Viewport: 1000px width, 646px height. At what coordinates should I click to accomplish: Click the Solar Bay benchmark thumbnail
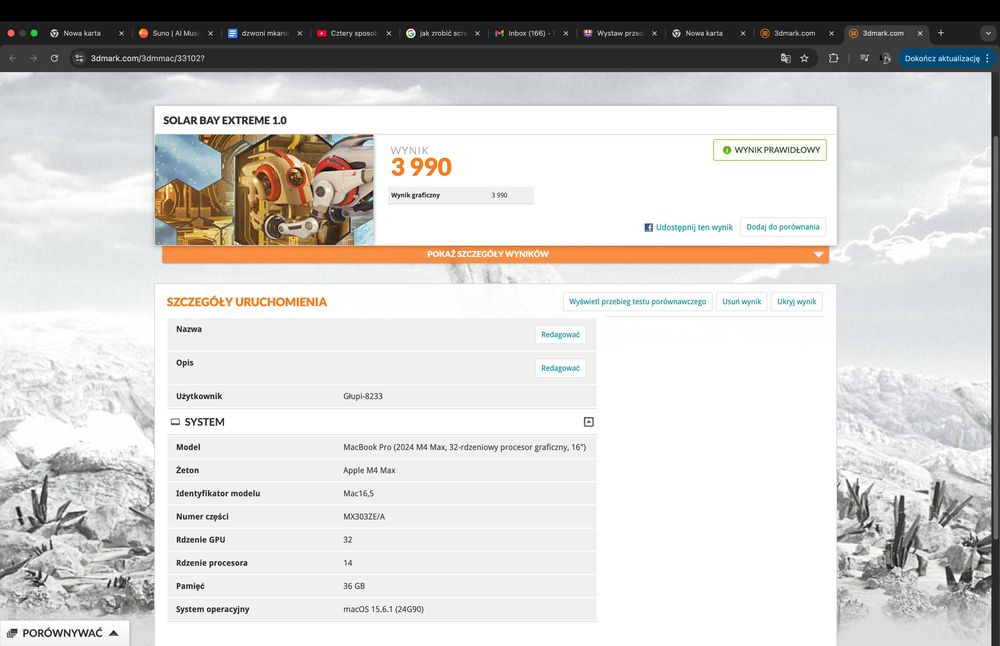click(x=265, y=189)
